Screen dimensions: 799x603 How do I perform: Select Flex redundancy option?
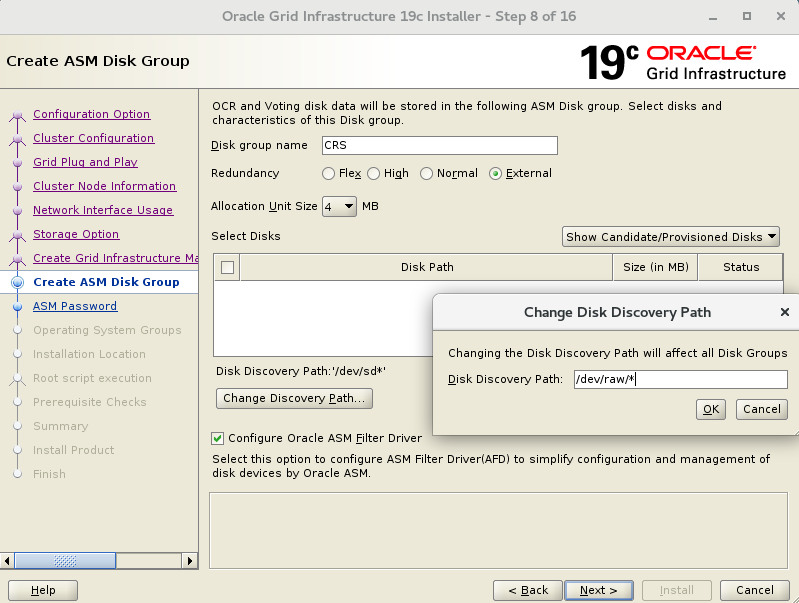(x=328, y=174)
